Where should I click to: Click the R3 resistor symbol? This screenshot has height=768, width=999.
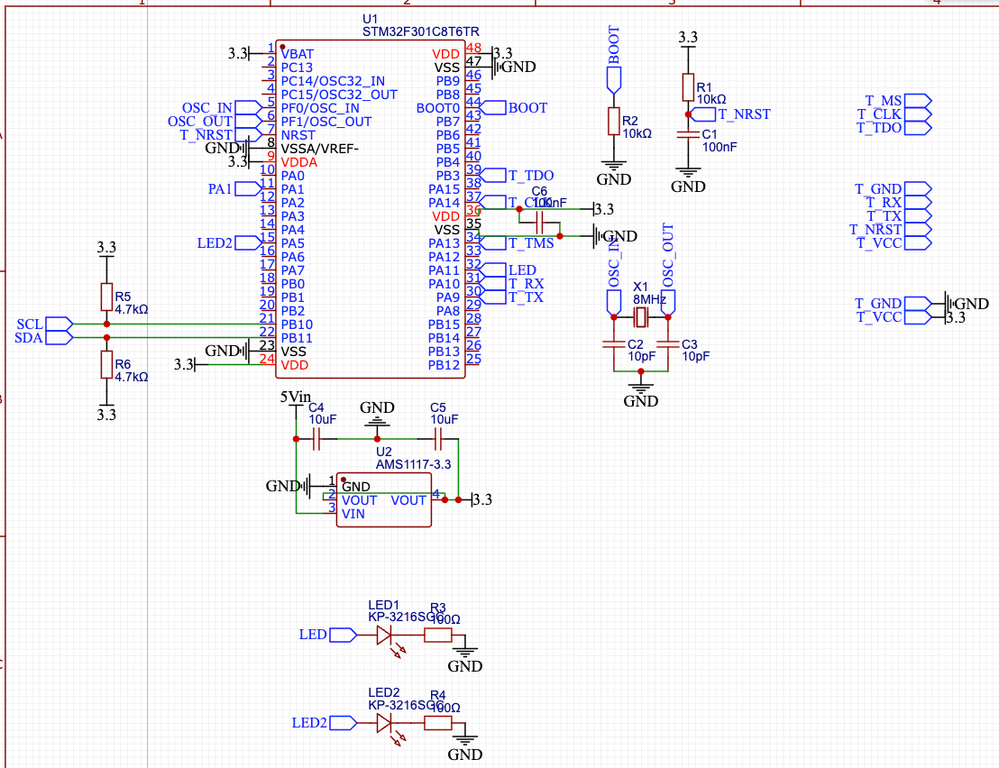(x=438, y=635)
